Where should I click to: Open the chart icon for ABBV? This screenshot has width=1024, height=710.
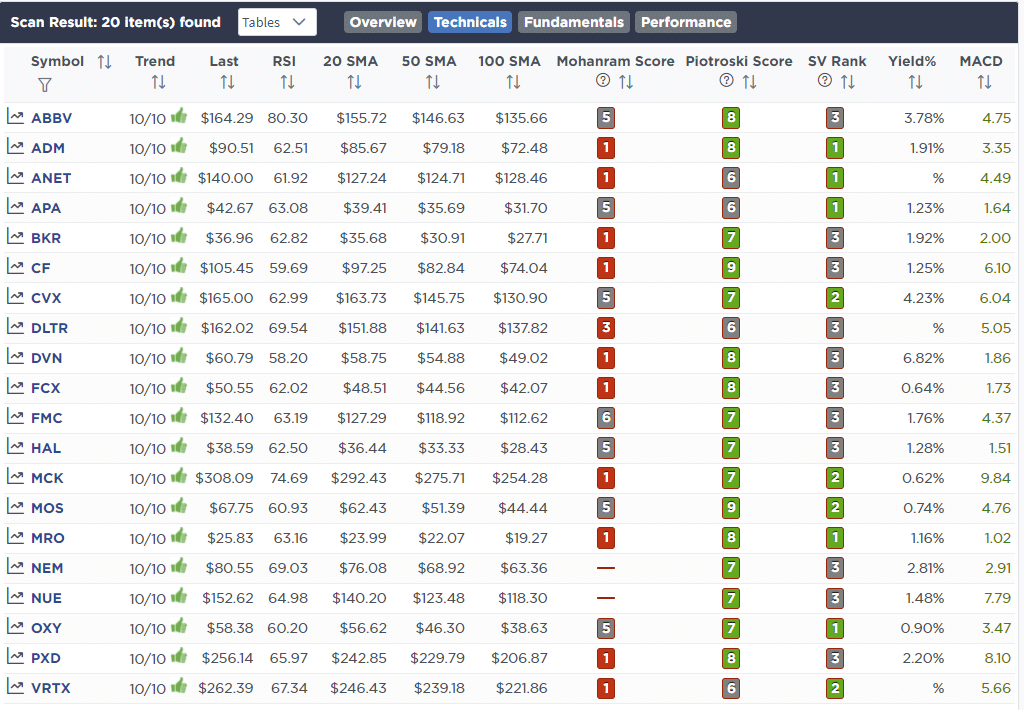[15, 117]
